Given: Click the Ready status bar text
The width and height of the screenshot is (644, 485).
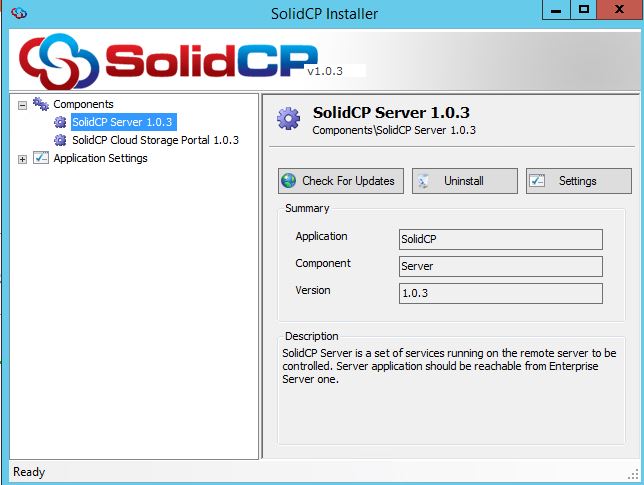Looking at the screenshot, I should 29,472.
